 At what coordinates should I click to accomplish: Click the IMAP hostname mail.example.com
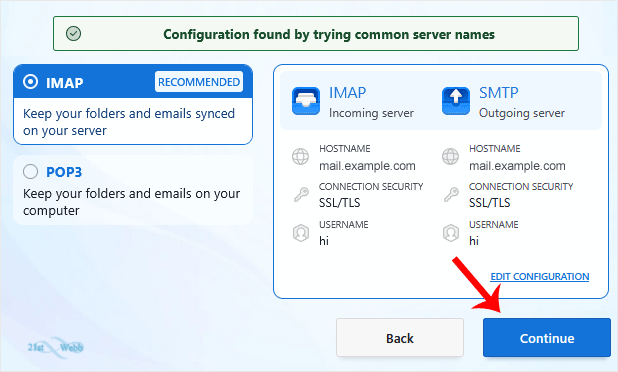pyautogui.click(x=367, y=166)
